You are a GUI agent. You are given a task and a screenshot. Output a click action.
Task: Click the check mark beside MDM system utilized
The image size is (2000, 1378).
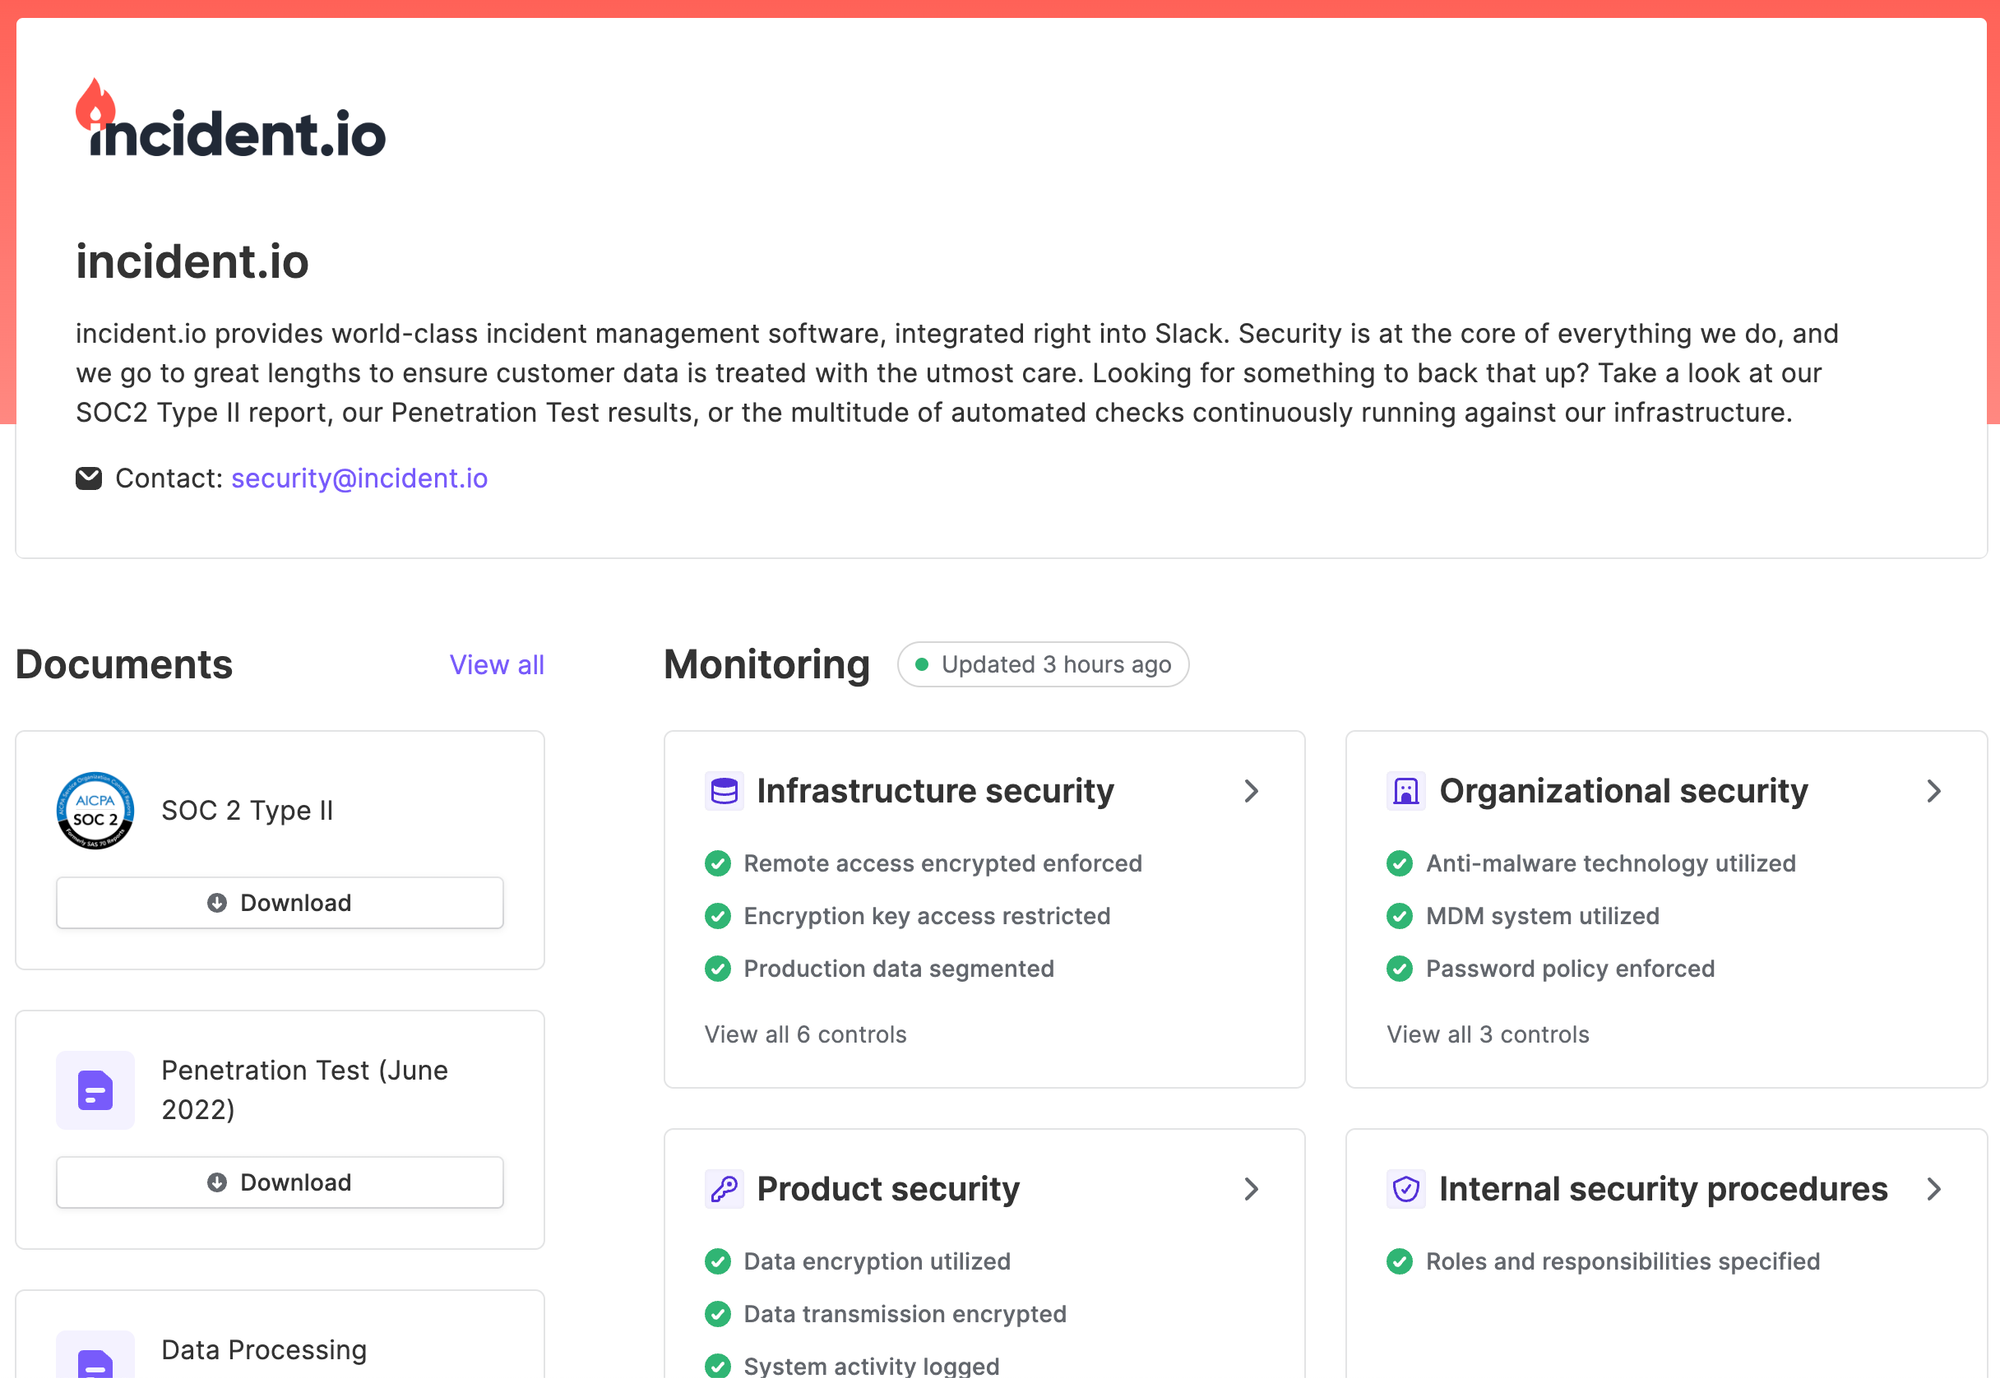(1400, 916)
